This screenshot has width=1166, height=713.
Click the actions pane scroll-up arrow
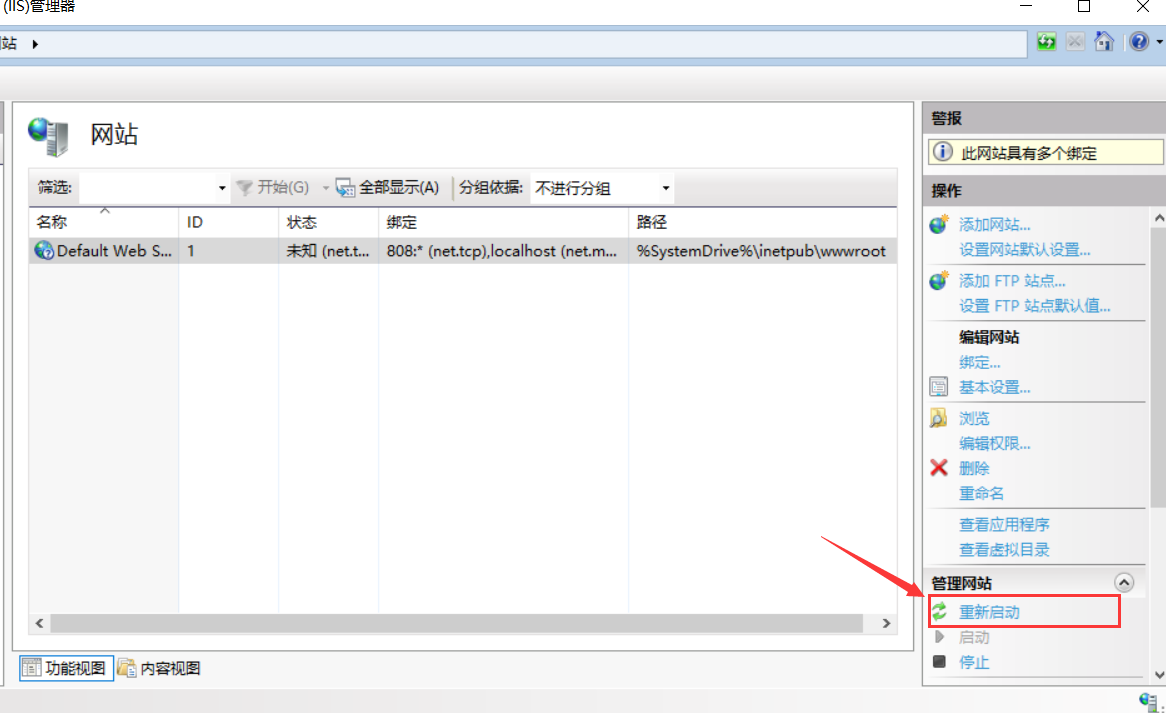pyautogui.click(x=1159, y=218)
